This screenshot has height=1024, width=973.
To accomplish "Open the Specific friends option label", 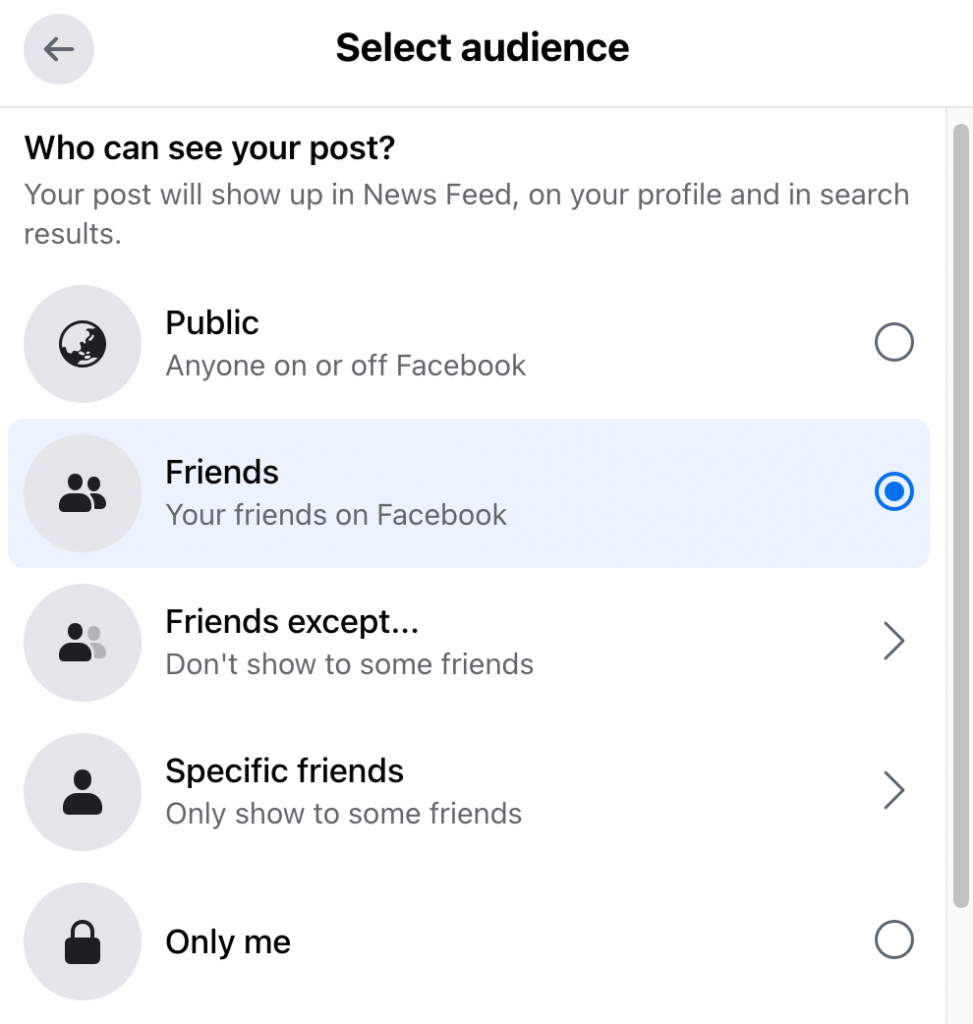I will coord(285,771).
